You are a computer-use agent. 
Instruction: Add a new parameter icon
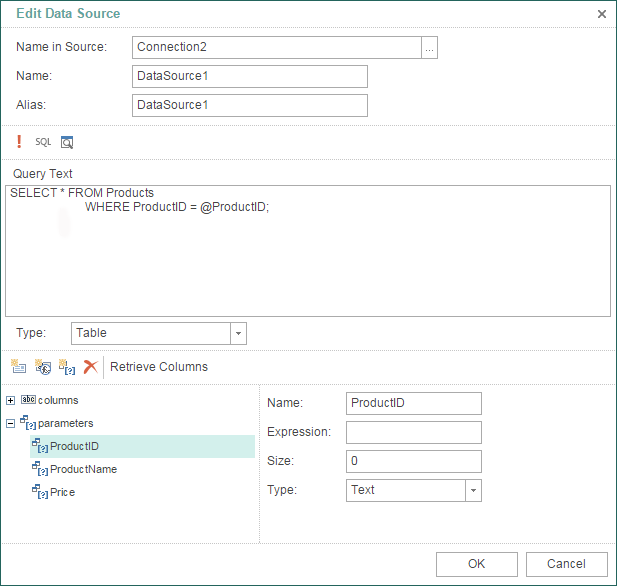click(x=67, y=366)
